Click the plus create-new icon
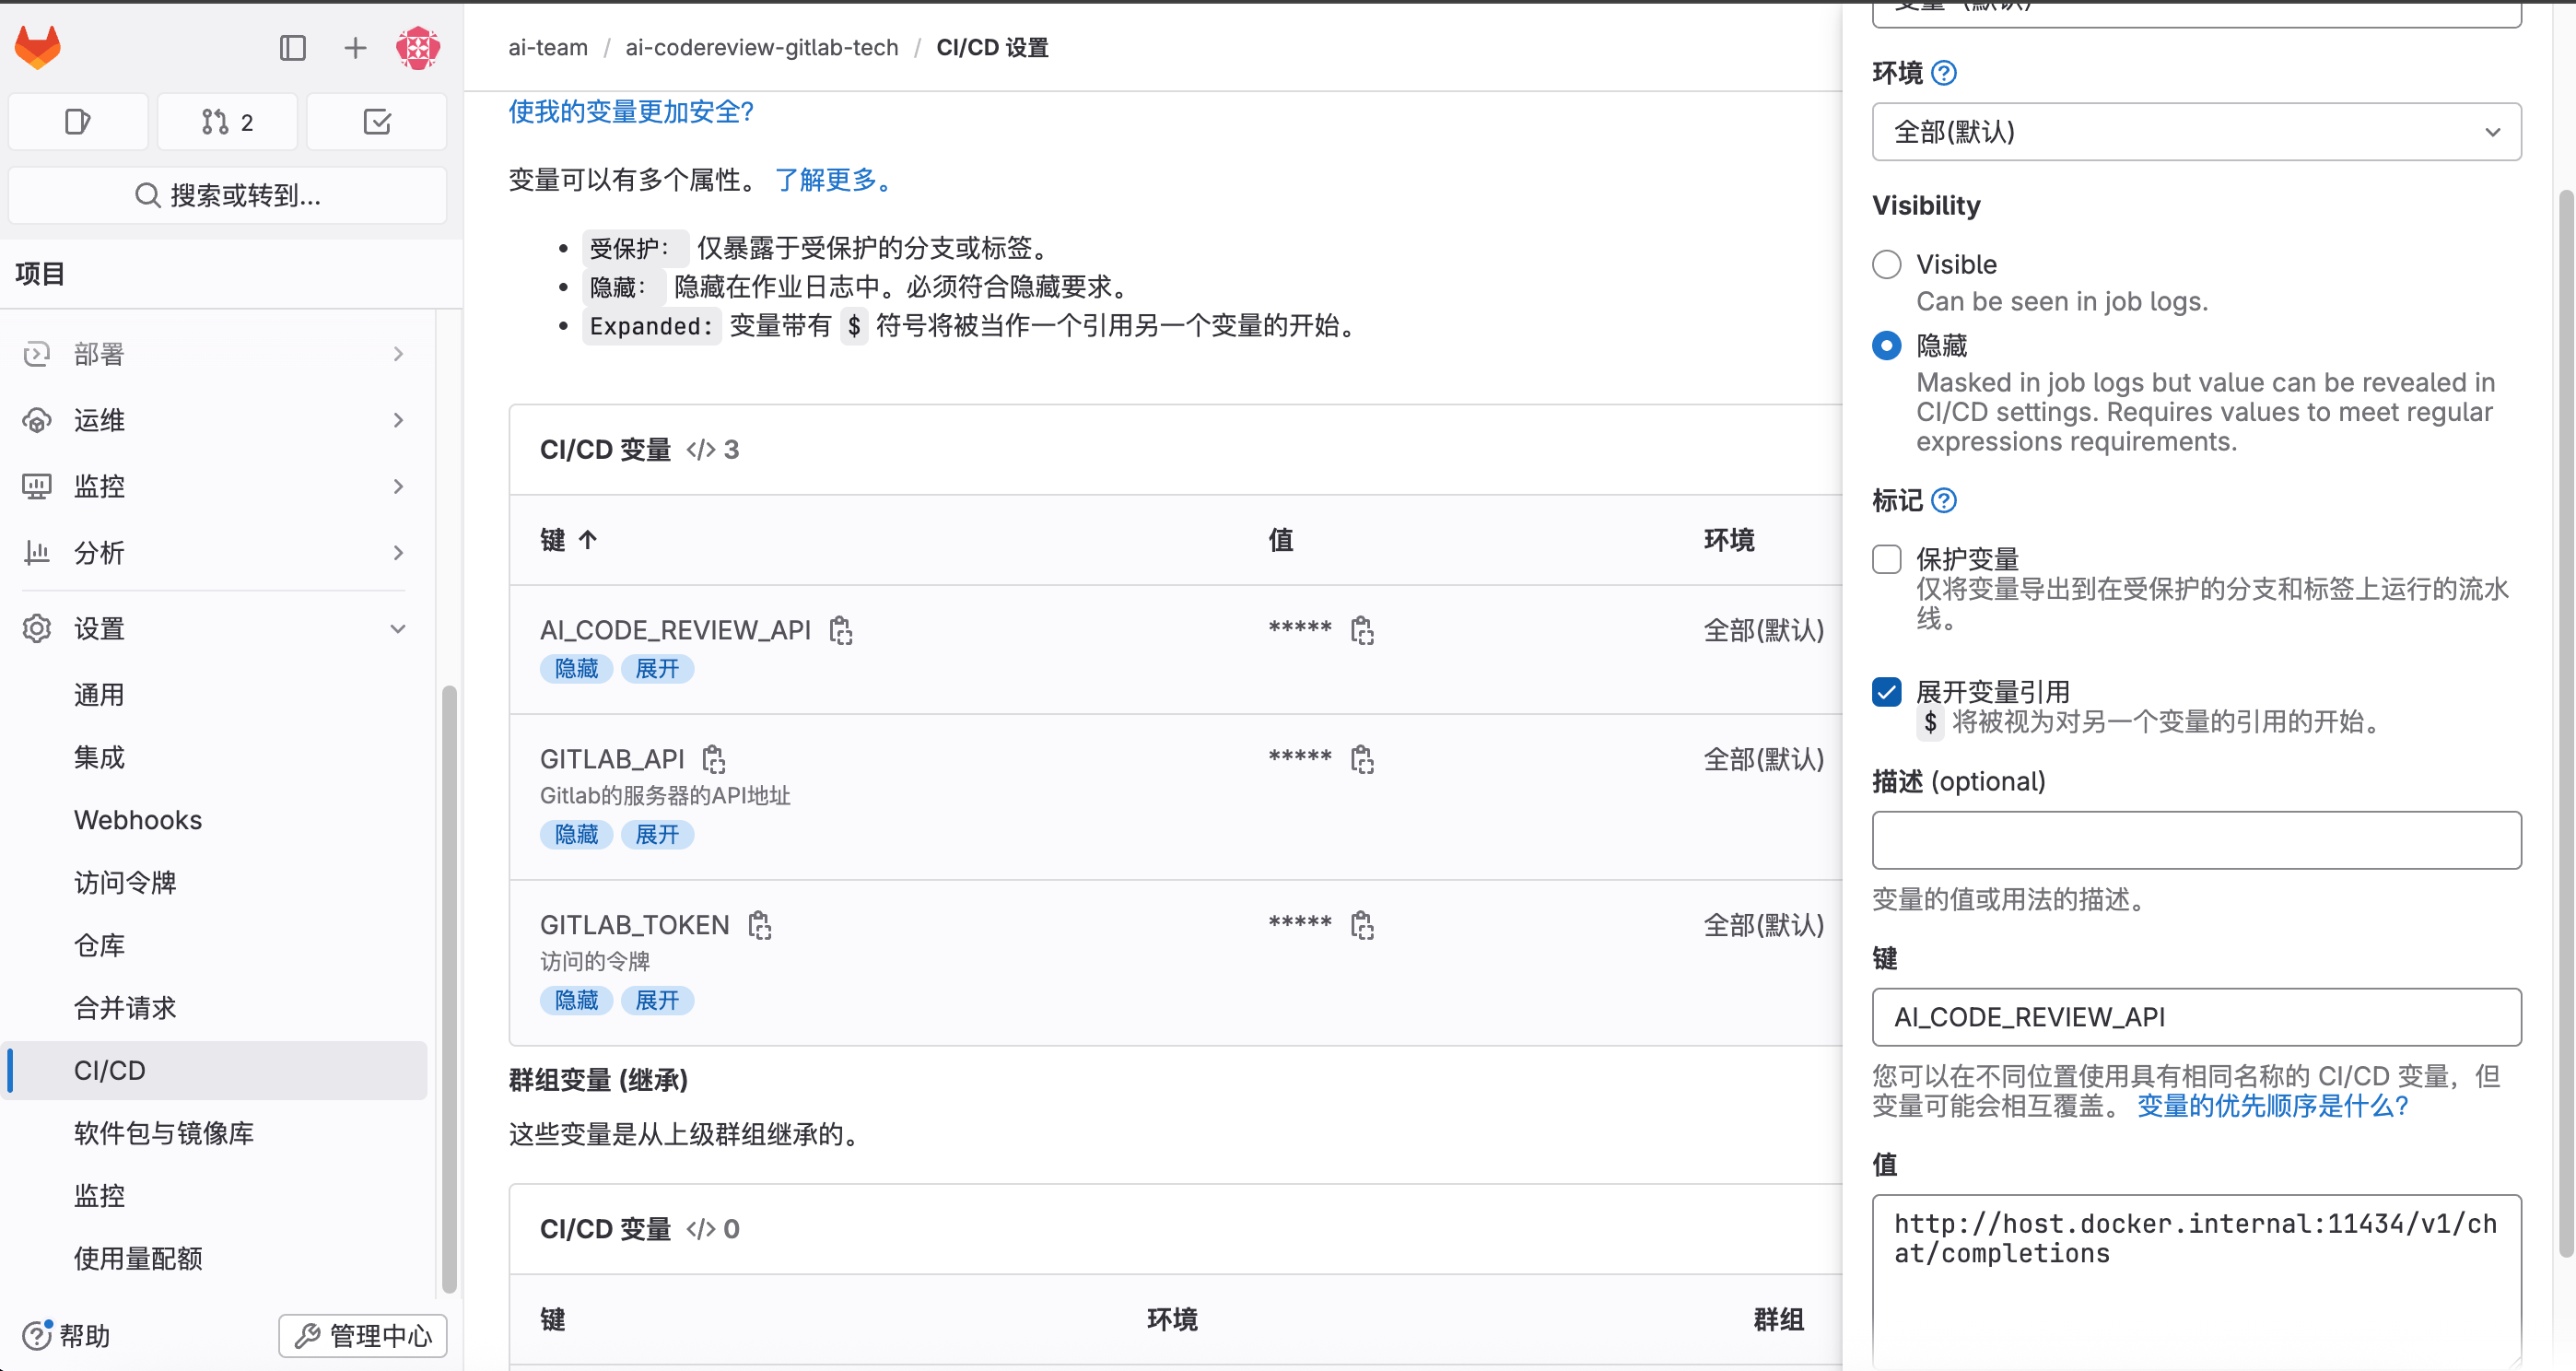 355,47
